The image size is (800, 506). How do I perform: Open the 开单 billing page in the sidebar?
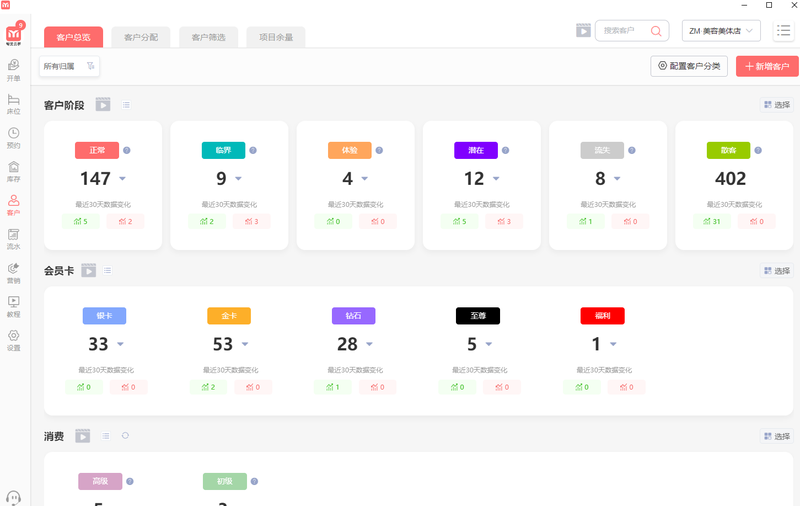click(x=14, y=70)
